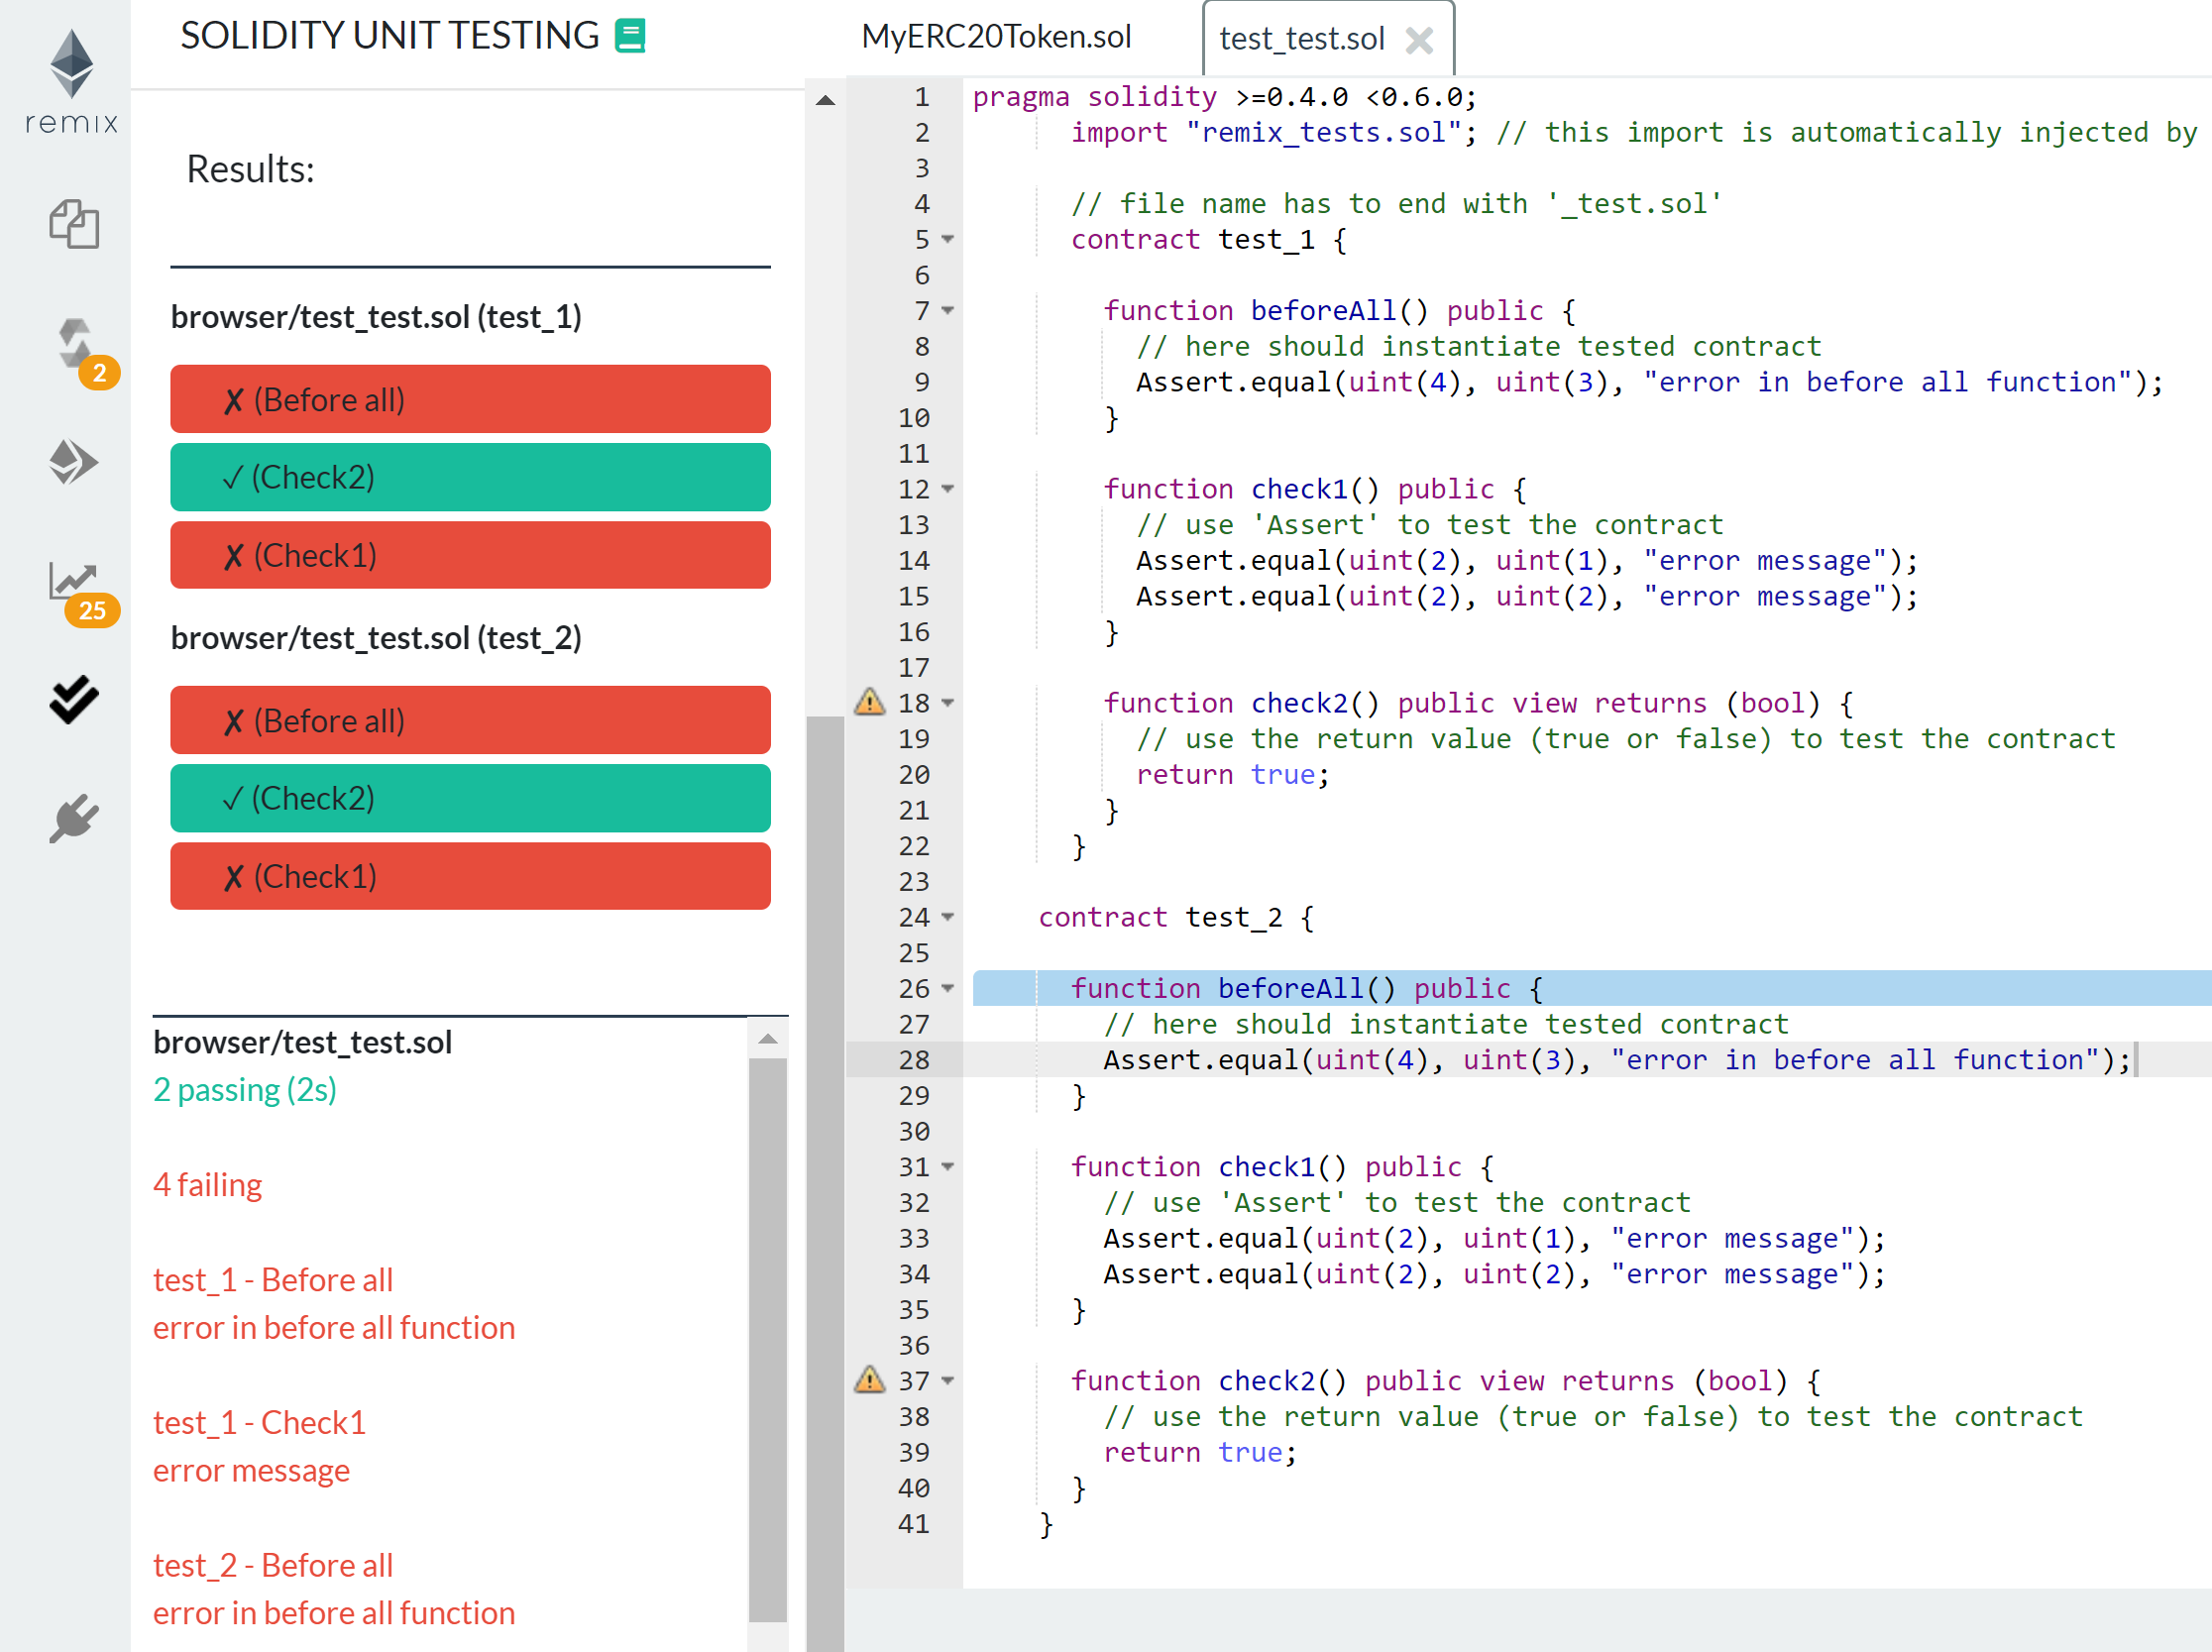Open the File explorers icon
This screenshot has width=2212, height=1652.
pyautogui.click(x=74, y=223)
